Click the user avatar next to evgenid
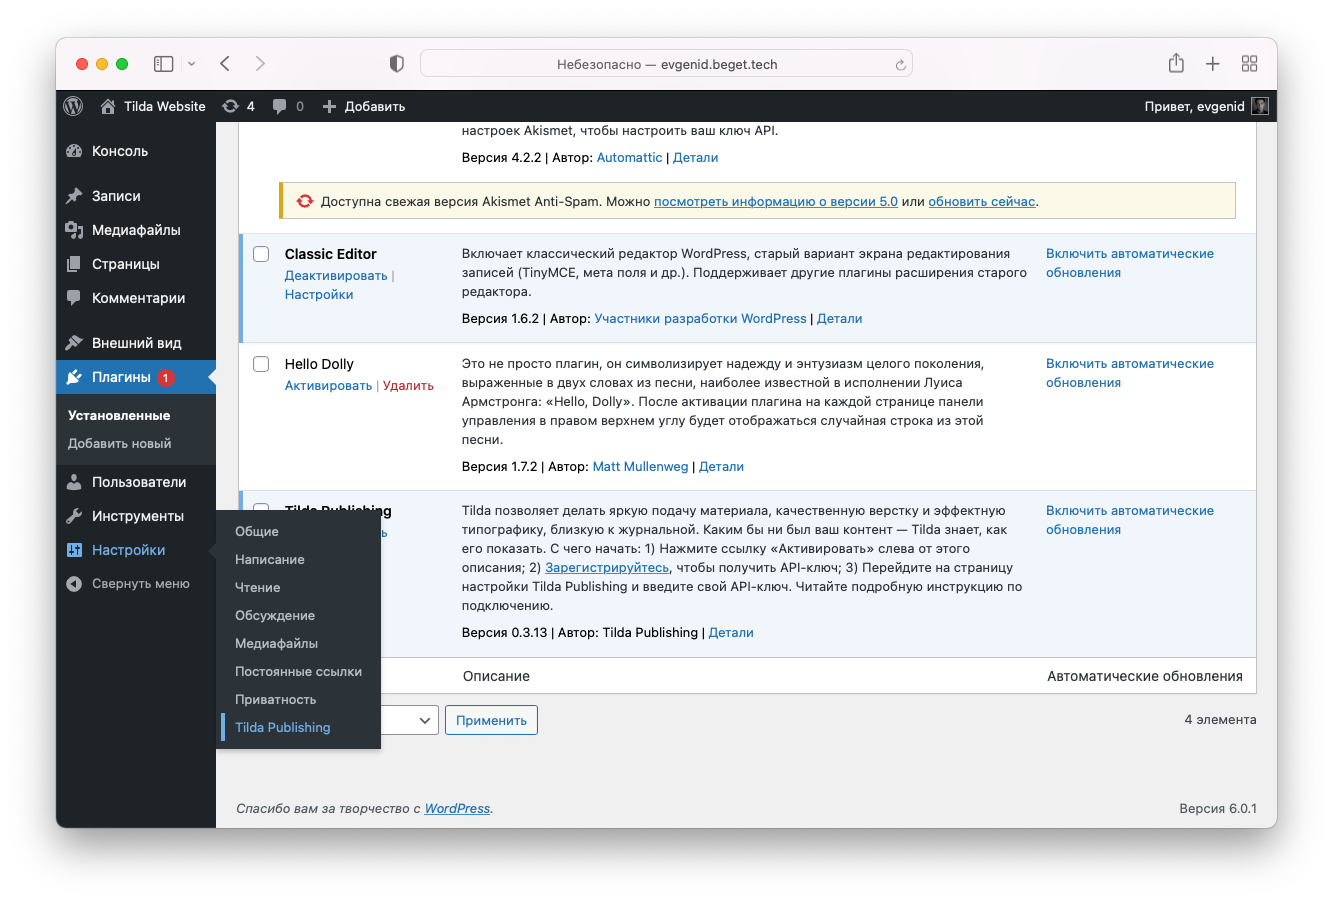The width and height of the screenshot is (1333, 902). 1260,106
